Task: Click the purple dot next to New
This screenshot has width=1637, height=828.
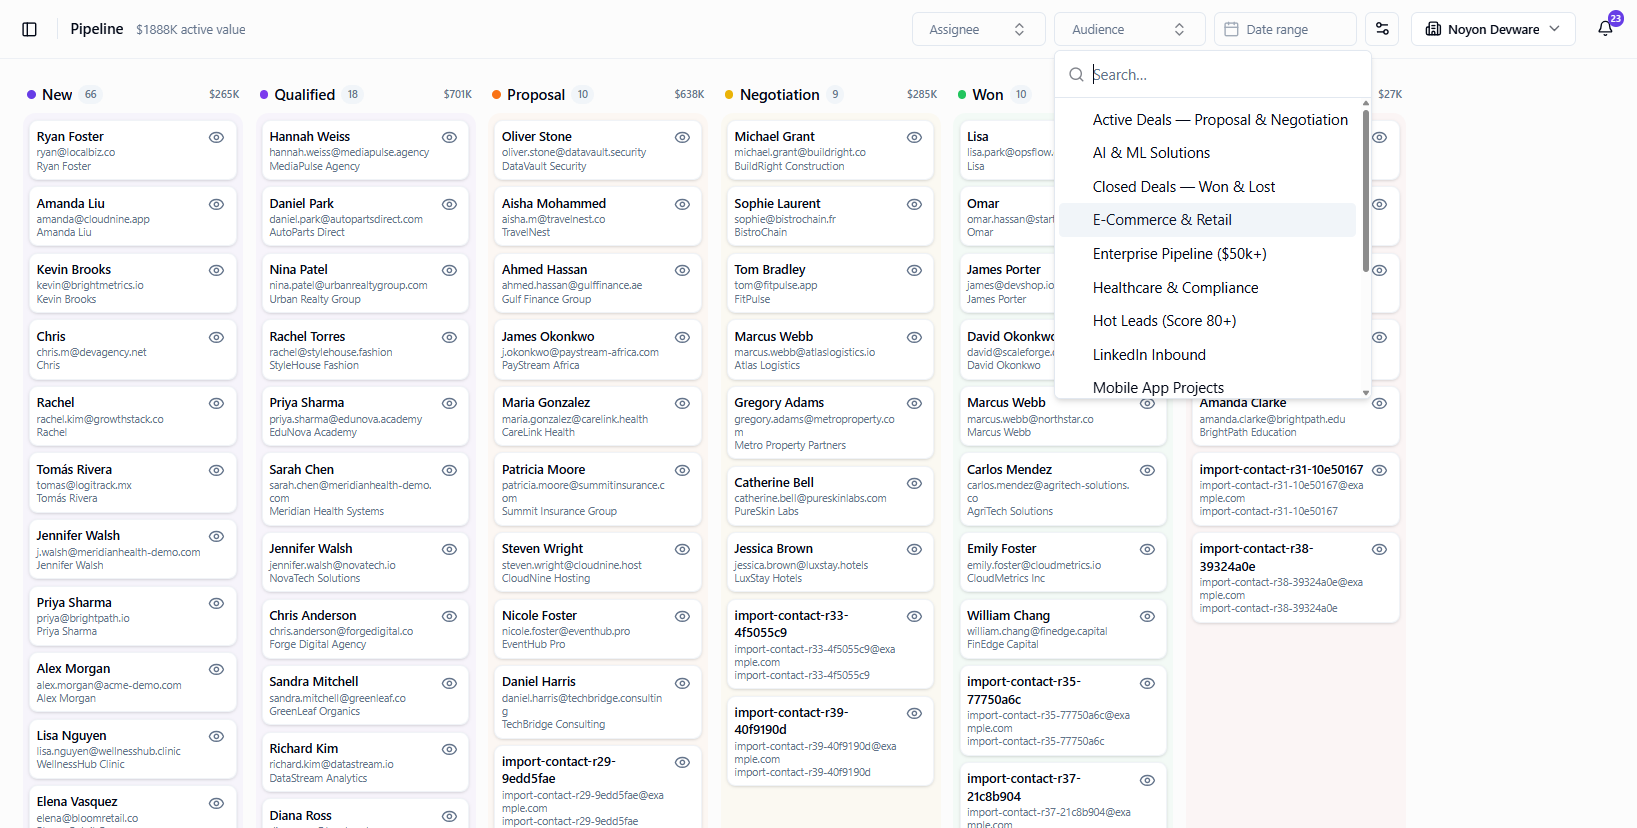Action: coord(32,95)
